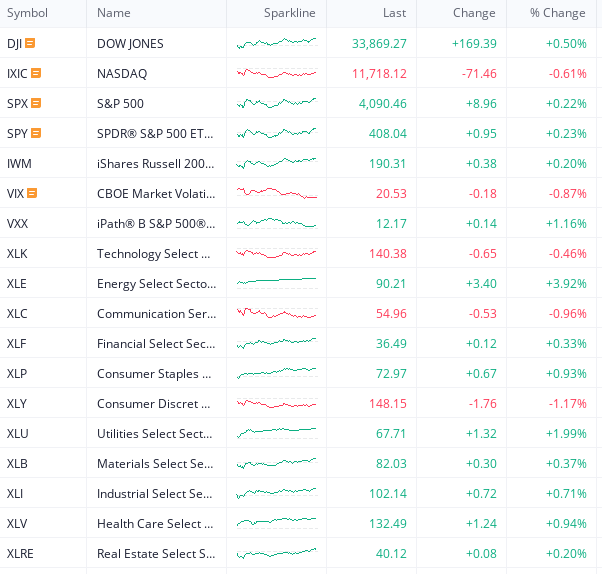602x574 pixels.
Task: Click the Real Estate Select S... name
Action: click(x=156, y=554)
